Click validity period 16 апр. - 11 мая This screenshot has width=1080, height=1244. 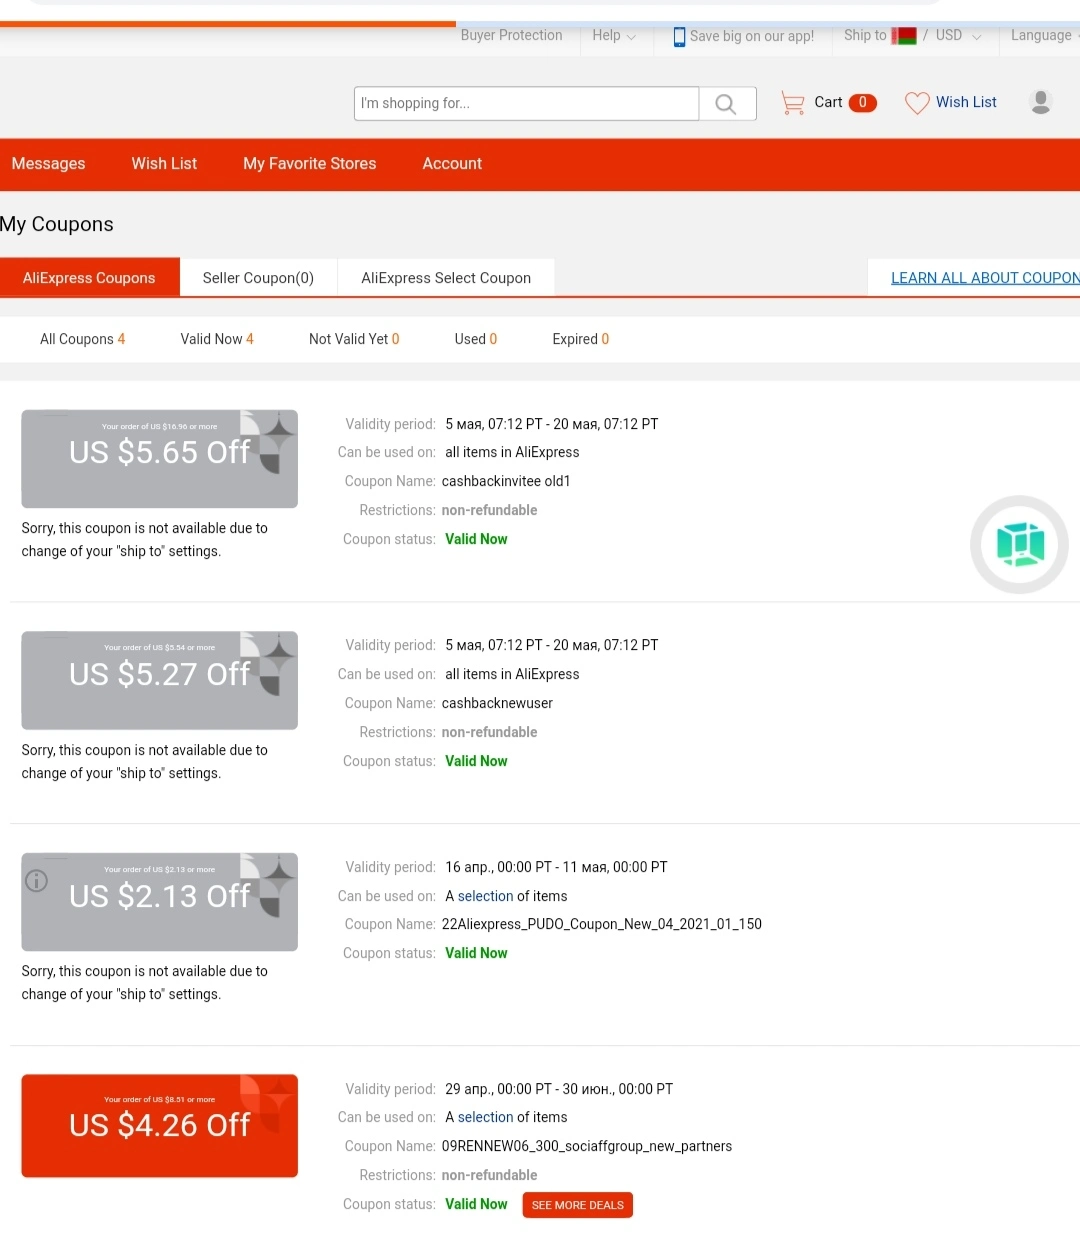pos(556,867)
